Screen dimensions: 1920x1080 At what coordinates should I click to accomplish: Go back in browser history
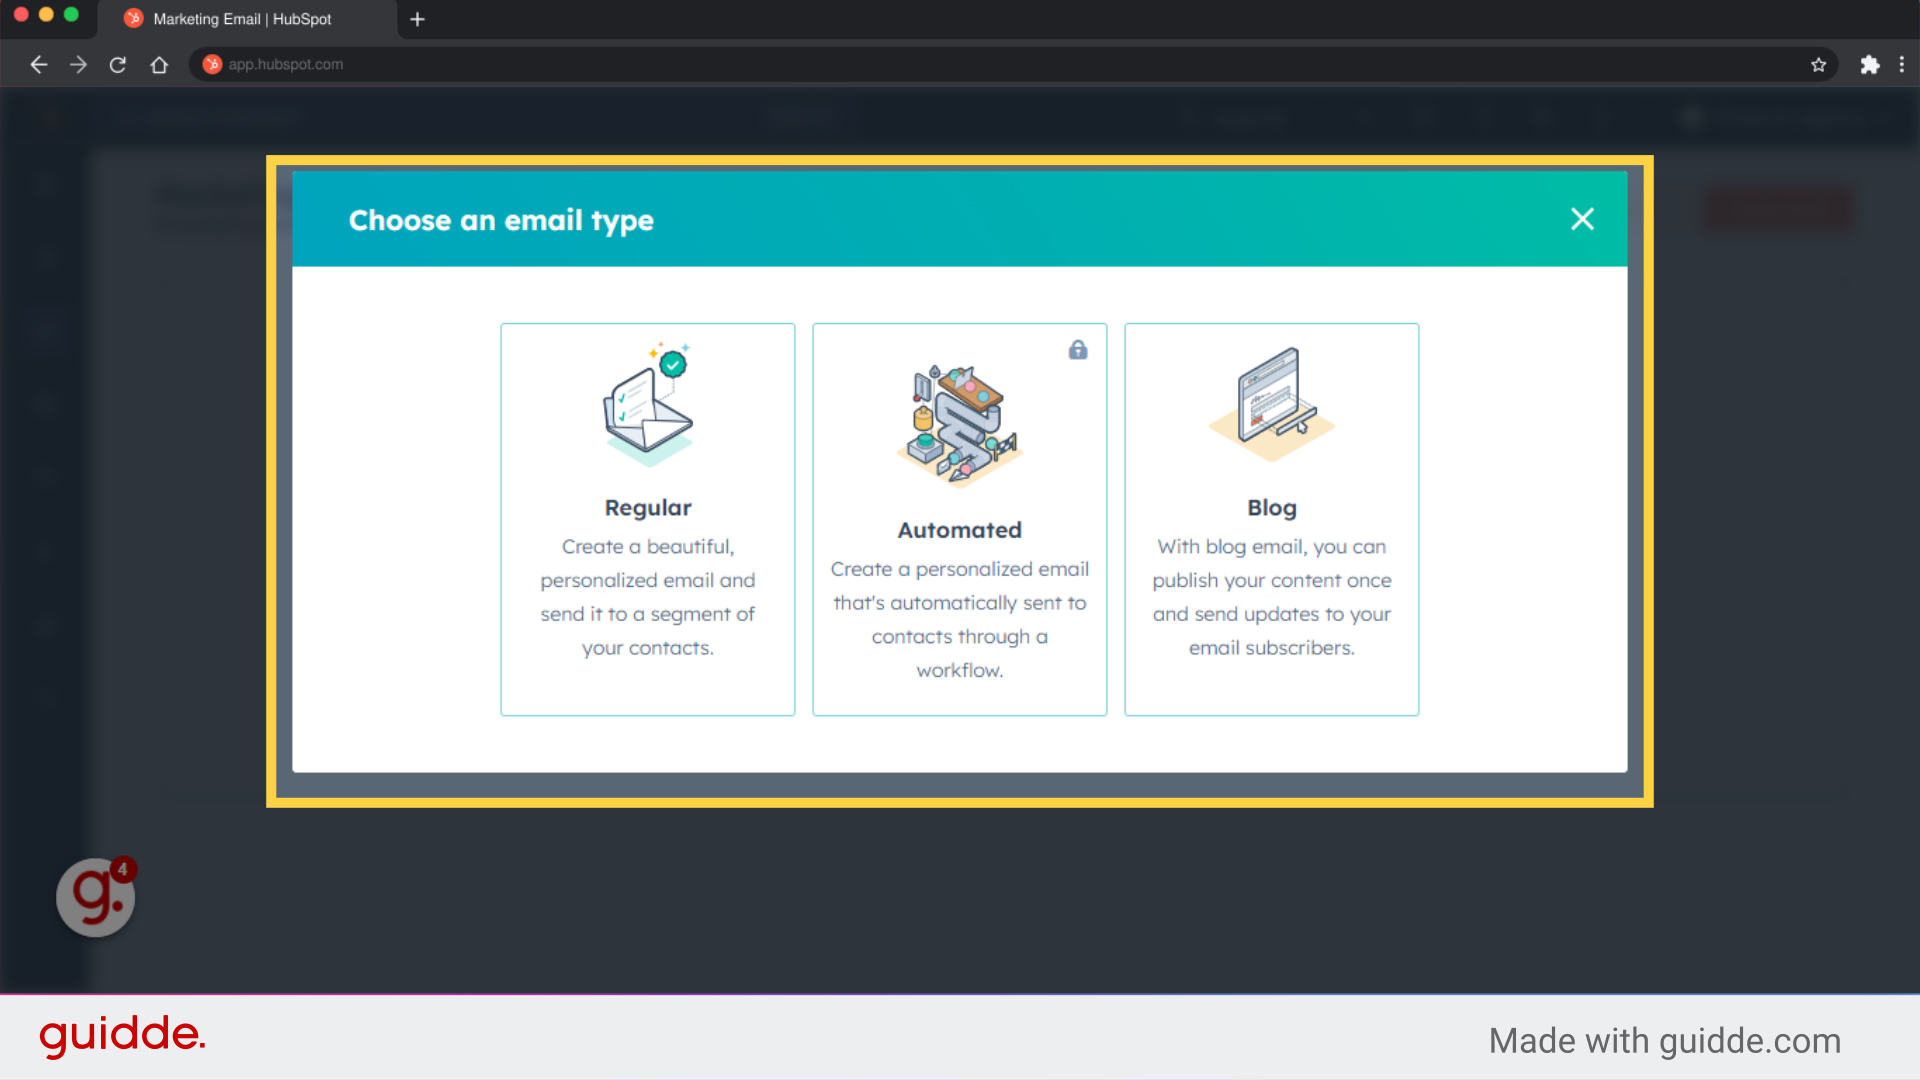click(x=39, y=65)
